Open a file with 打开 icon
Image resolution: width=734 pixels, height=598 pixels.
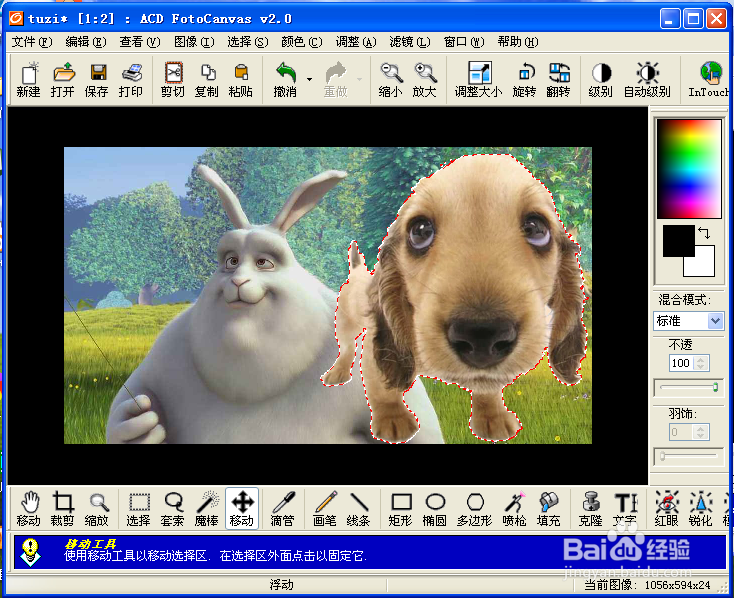[x=63, y=79]
